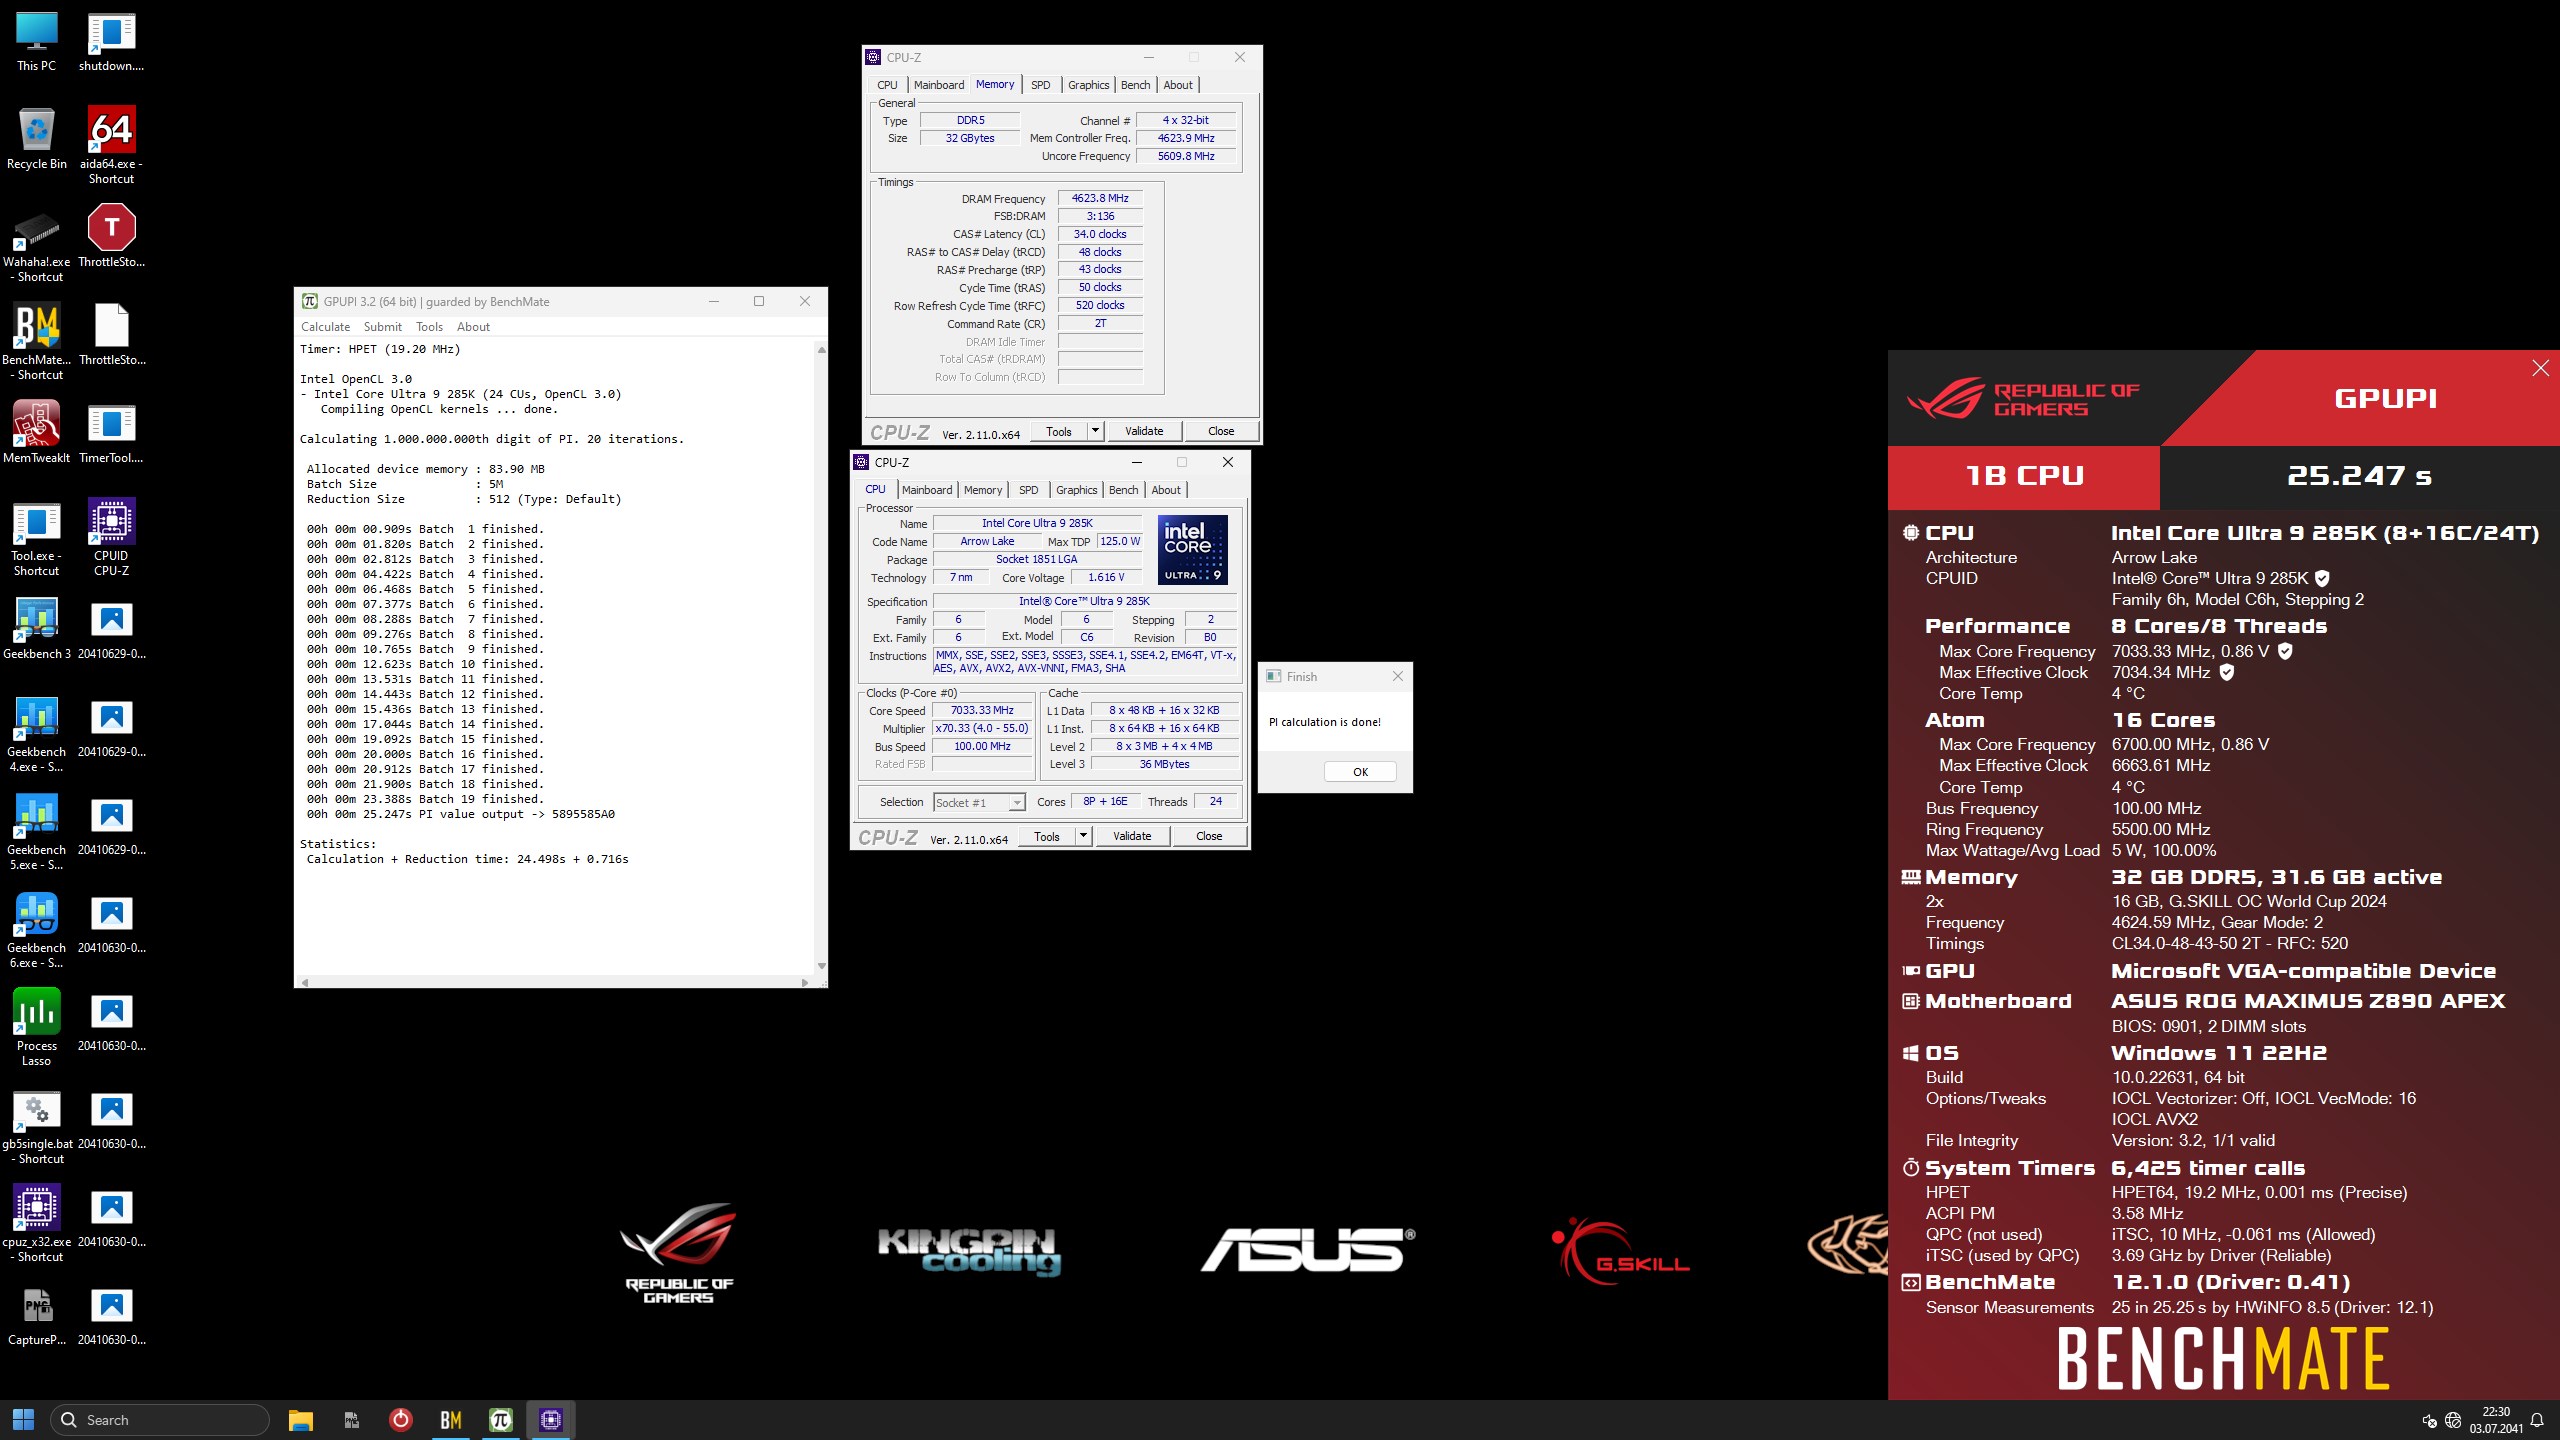The height and width of the screenshot is (1440, 2560).
Task: Open the Socket #1 selection dropdown
Action: 979,802
